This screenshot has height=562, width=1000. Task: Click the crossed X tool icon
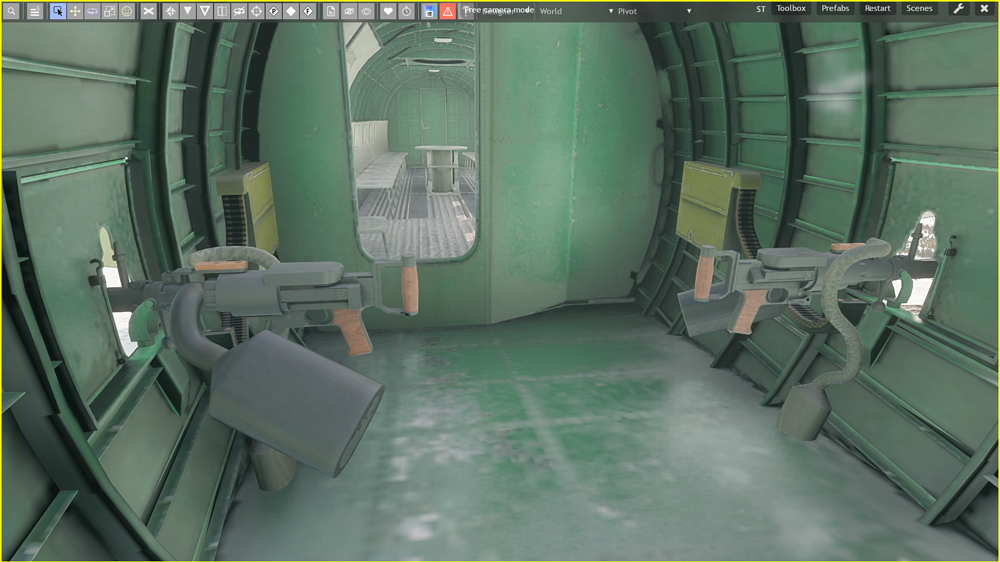click(149, 11)
